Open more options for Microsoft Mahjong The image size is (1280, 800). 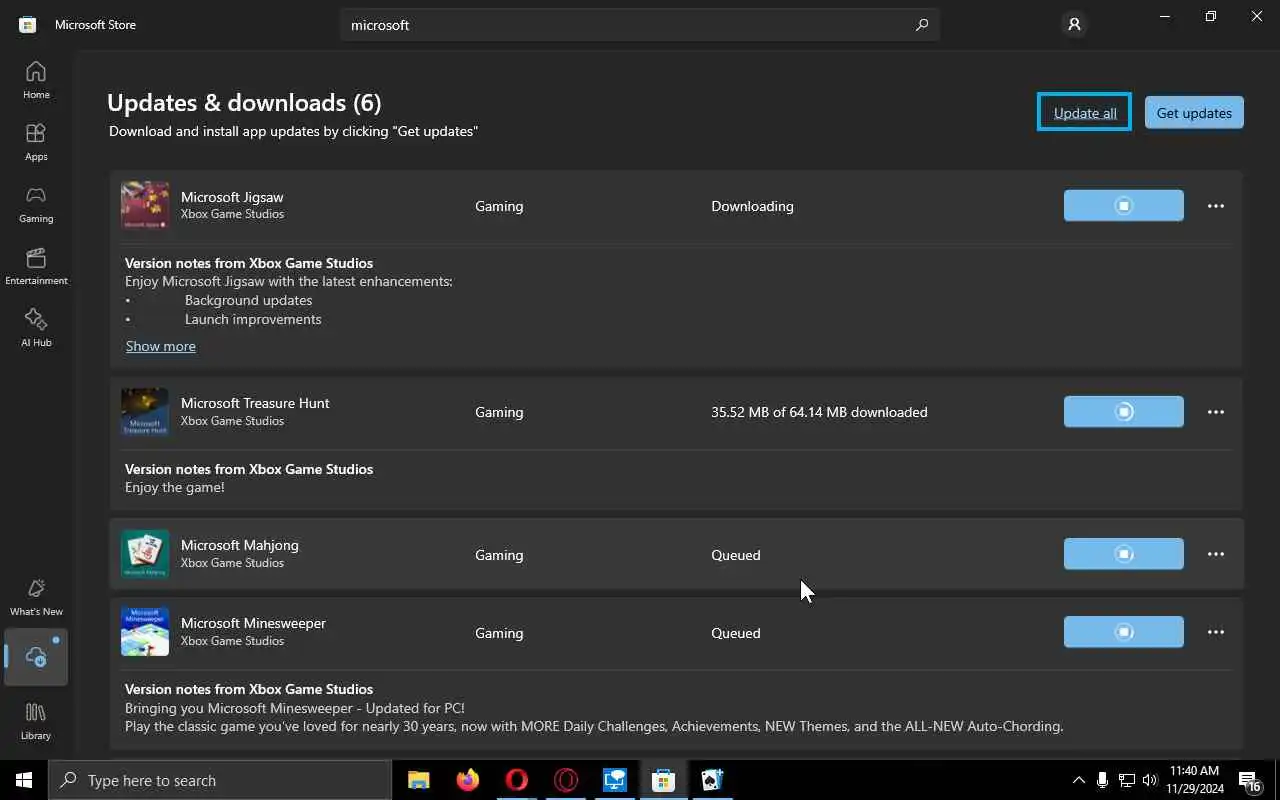1216,554
